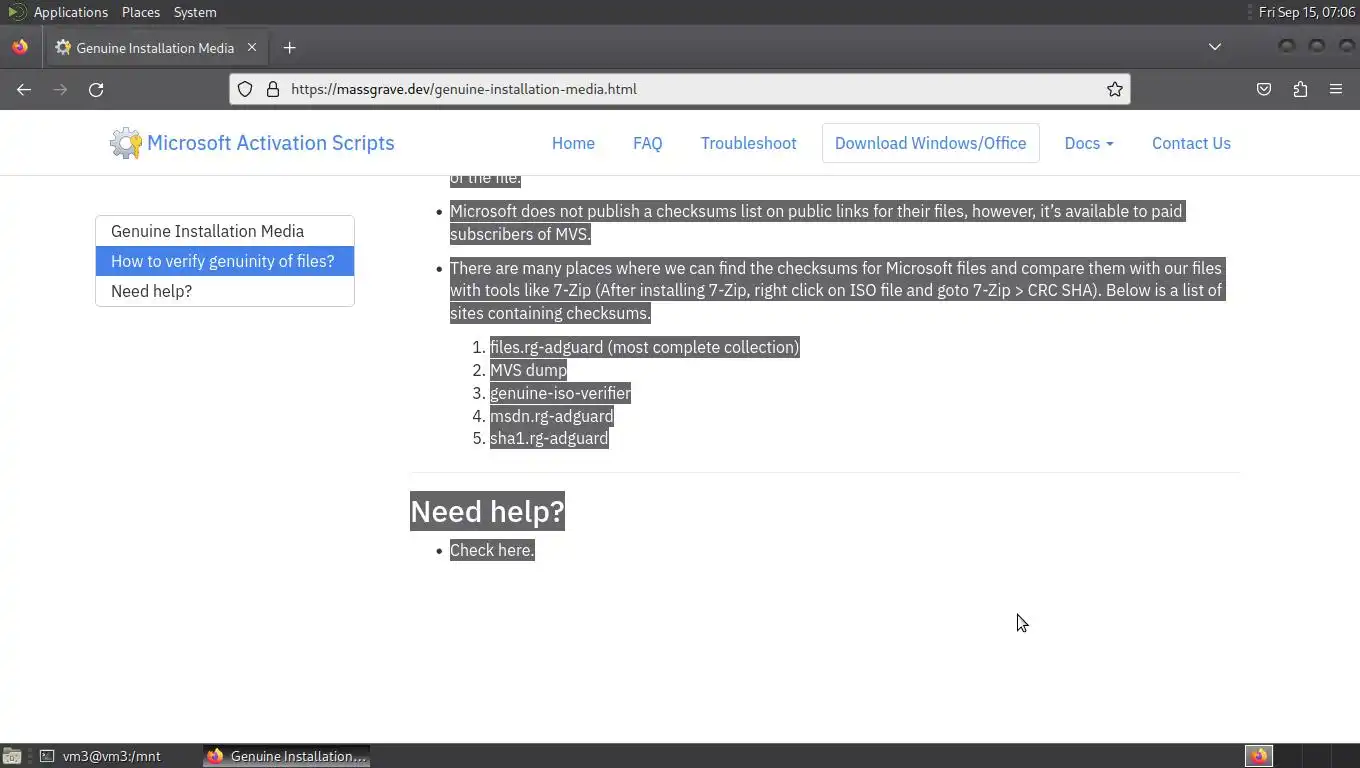Reload the current page
The image size is (1360, 768).
pos(96,89)
